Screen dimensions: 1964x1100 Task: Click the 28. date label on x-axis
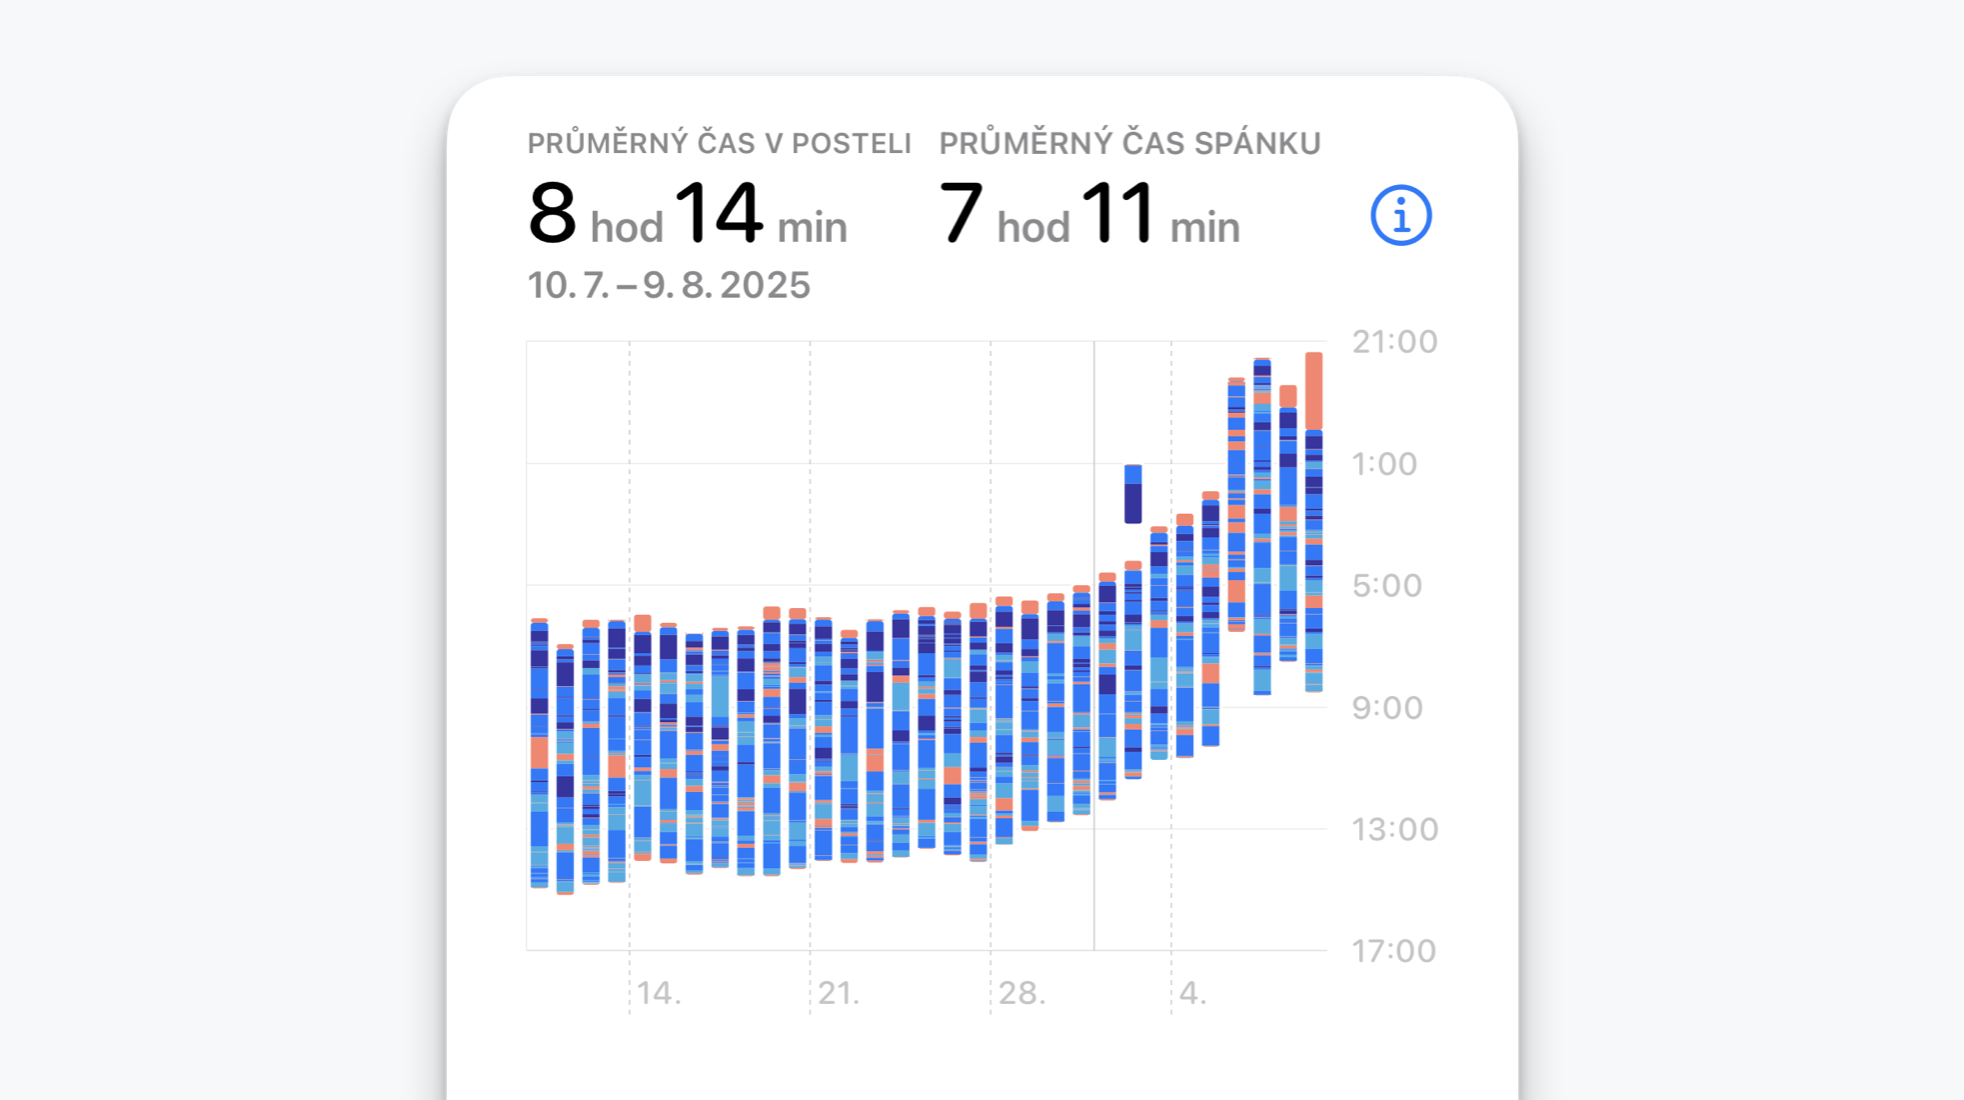(x=1021, y=993)
